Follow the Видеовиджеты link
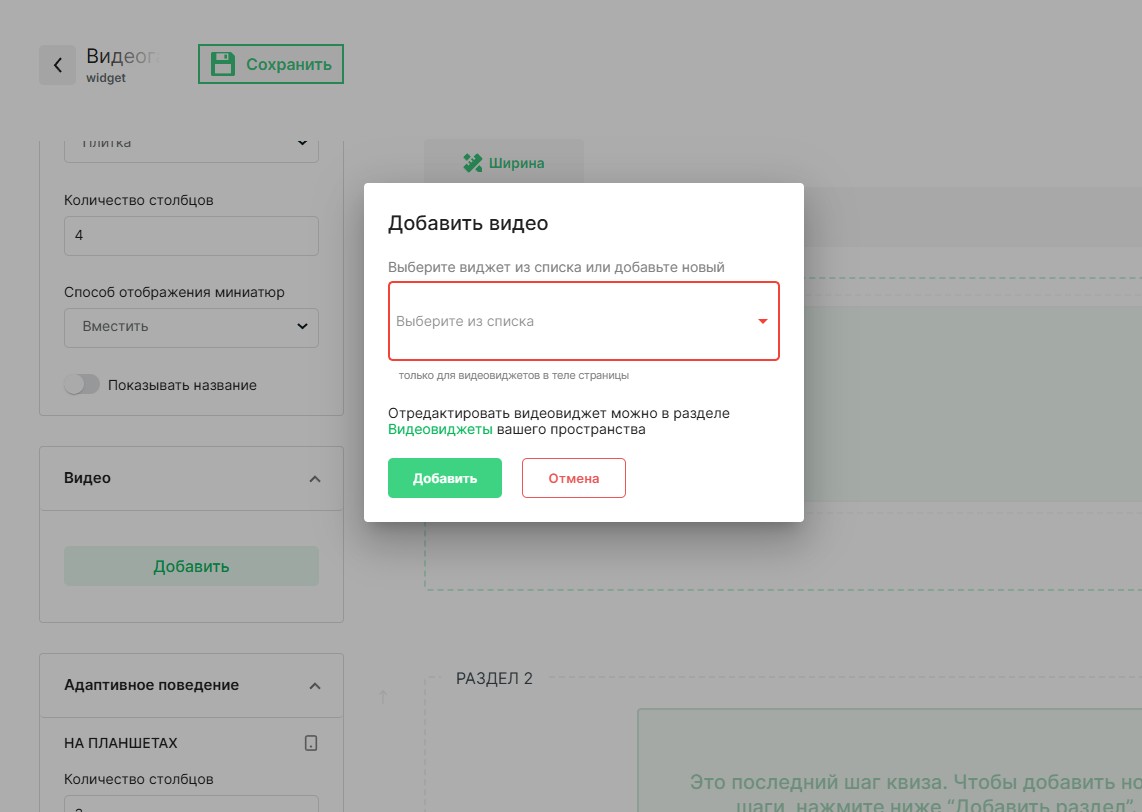The height and width of the screenshot is (812, 1142). click(x=440, y=430)
